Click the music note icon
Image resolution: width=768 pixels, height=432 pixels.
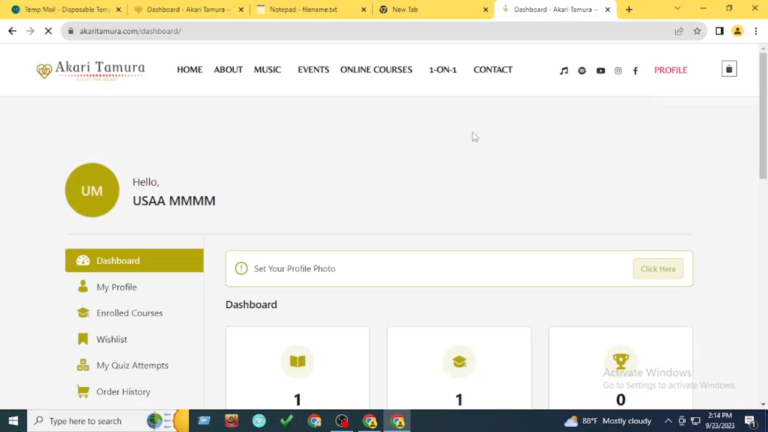(x=564, y=71)
